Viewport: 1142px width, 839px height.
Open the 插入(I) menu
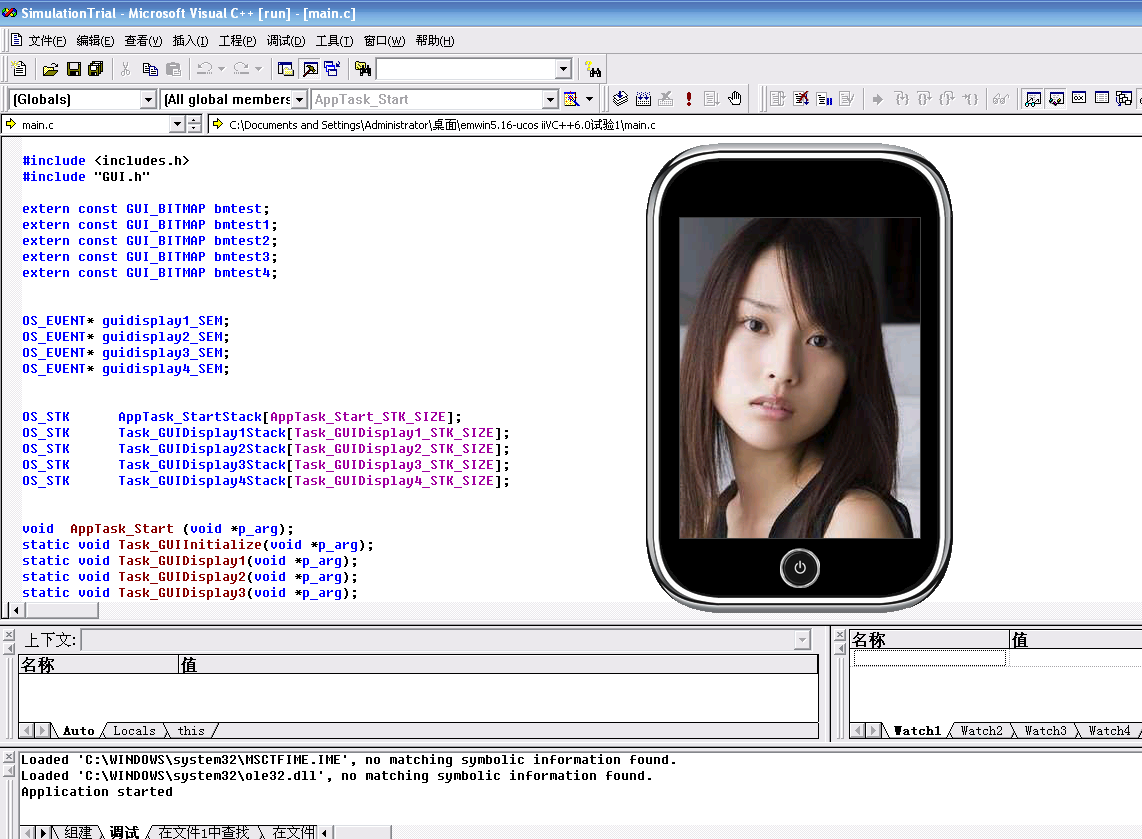(x=190, y=41)
